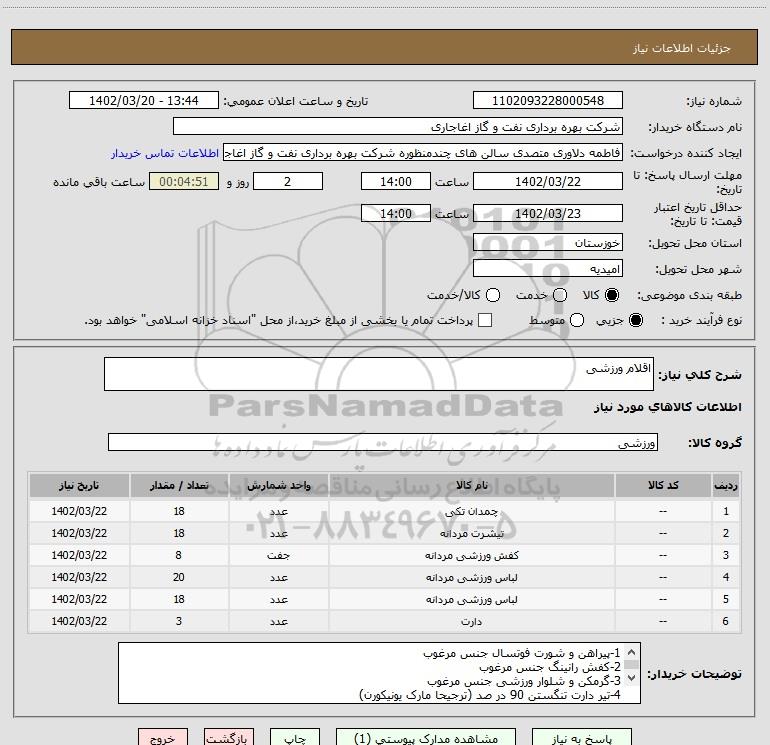Viewport: 770px width, 745px height.
Task: Click the دارت item name
Action: pos(471,622)
